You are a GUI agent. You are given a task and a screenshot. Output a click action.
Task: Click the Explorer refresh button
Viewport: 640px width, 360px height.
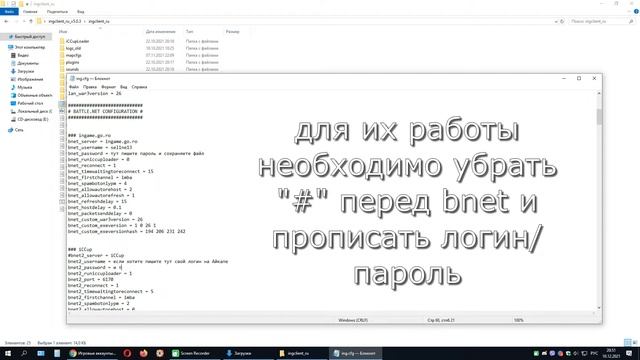562,21
